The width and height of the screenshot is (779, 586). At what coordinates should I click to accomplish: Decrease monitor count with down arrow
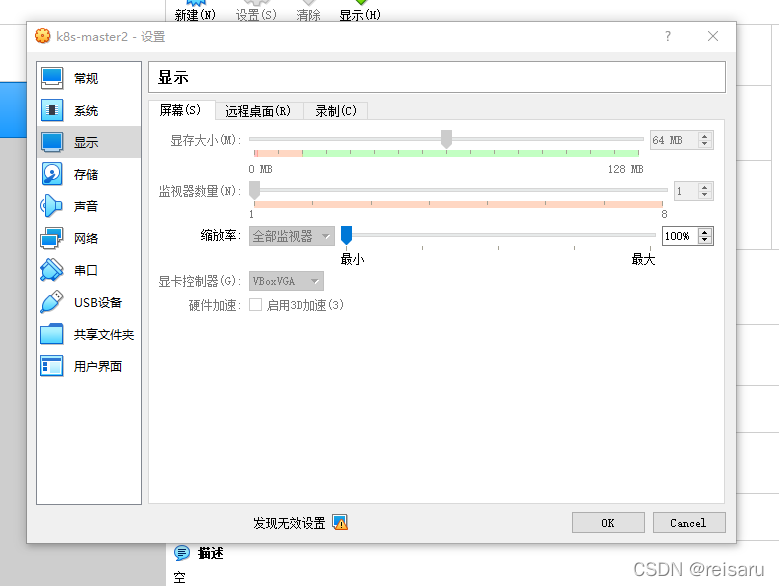tap(704, 194)
